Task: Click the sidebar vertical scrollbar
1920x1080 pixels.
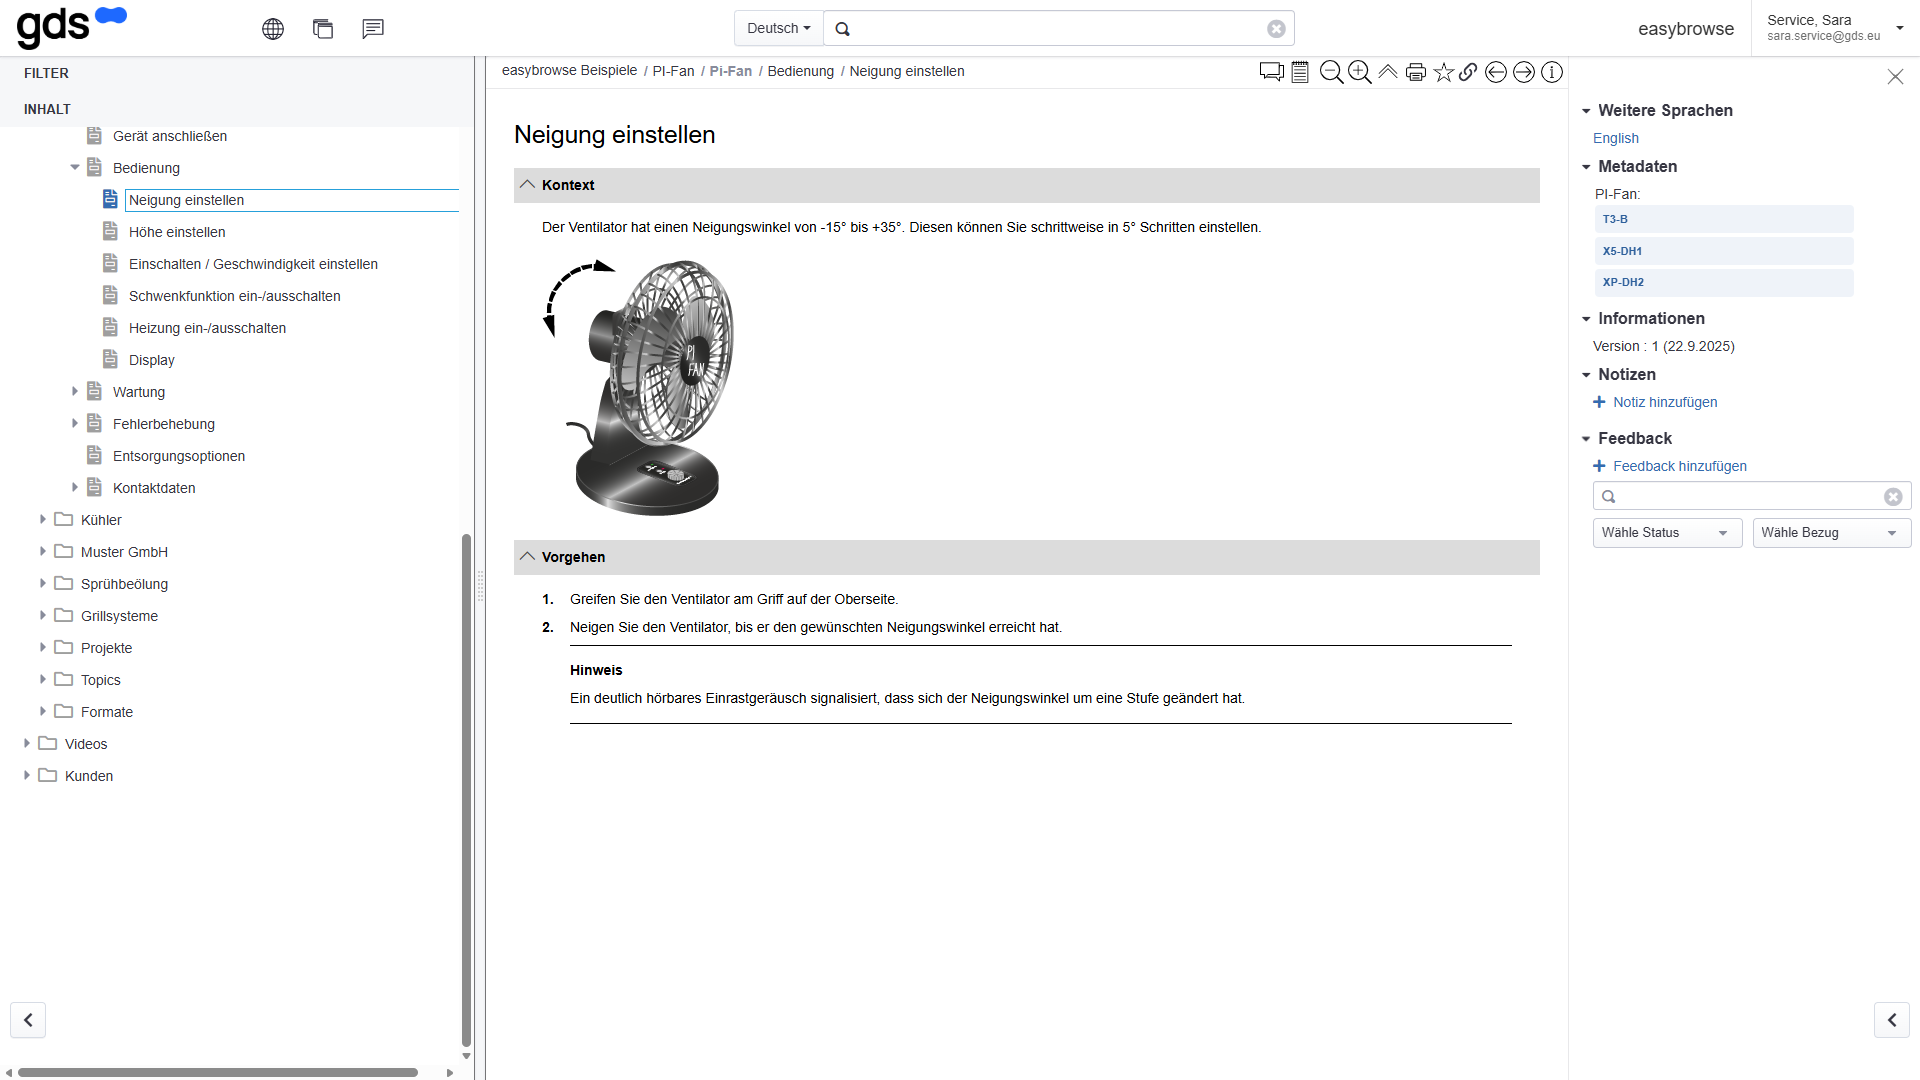Action: click(x=466, y=790)
